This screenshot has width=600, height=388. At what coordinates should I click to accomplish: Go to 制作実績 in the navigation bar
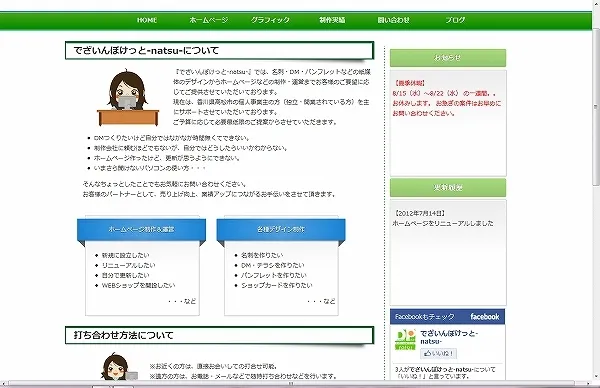tap(332, 20)
